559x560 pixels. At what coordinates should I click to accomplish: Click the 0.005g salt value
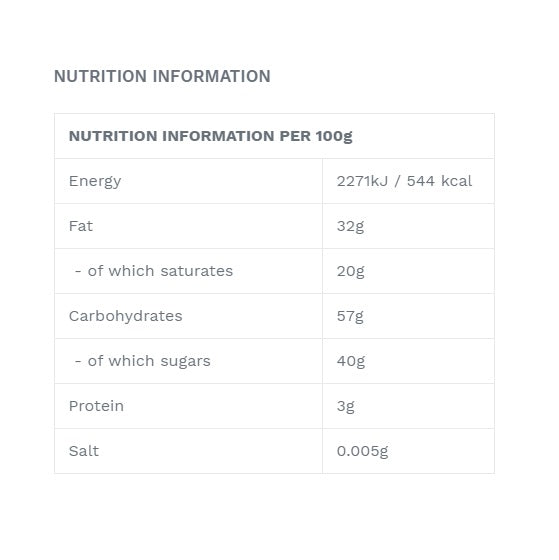pos(362,451)
